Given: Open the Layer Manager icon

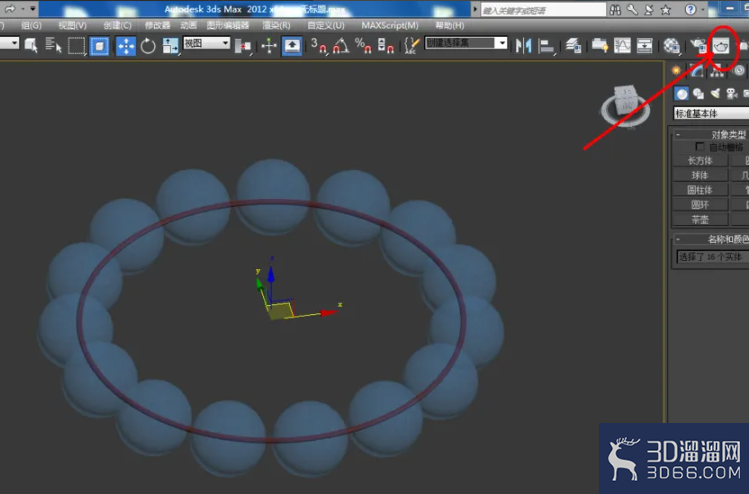Looking at the screenshot, I should click(573, 46).
